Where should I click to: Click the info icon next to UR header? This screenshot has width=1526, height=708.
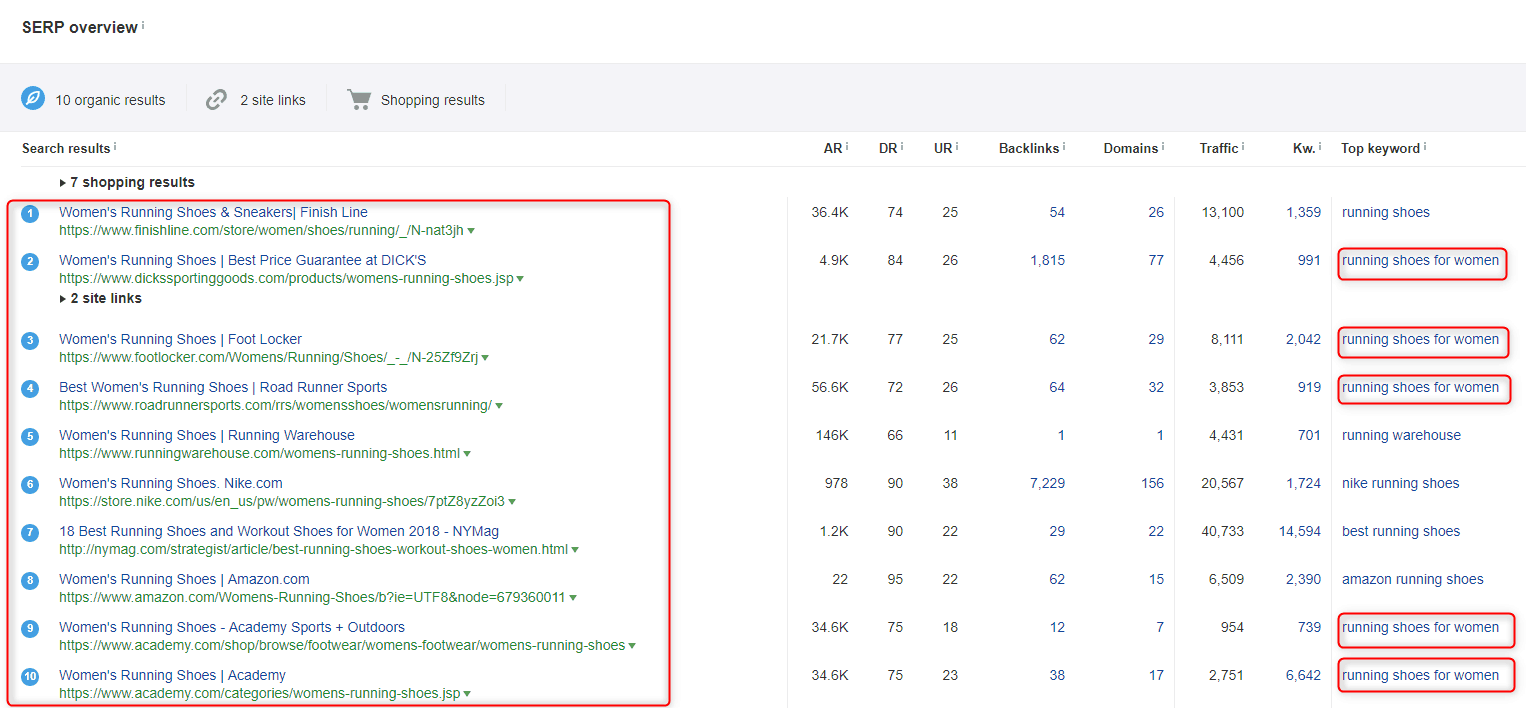[x=957, y=146]
